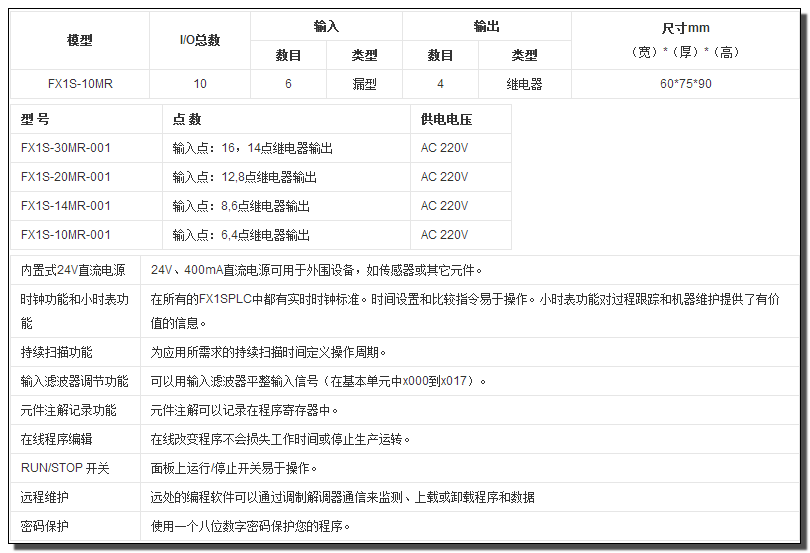Click 面板上运行/停止开关易于操作 text

pos(233,468)
